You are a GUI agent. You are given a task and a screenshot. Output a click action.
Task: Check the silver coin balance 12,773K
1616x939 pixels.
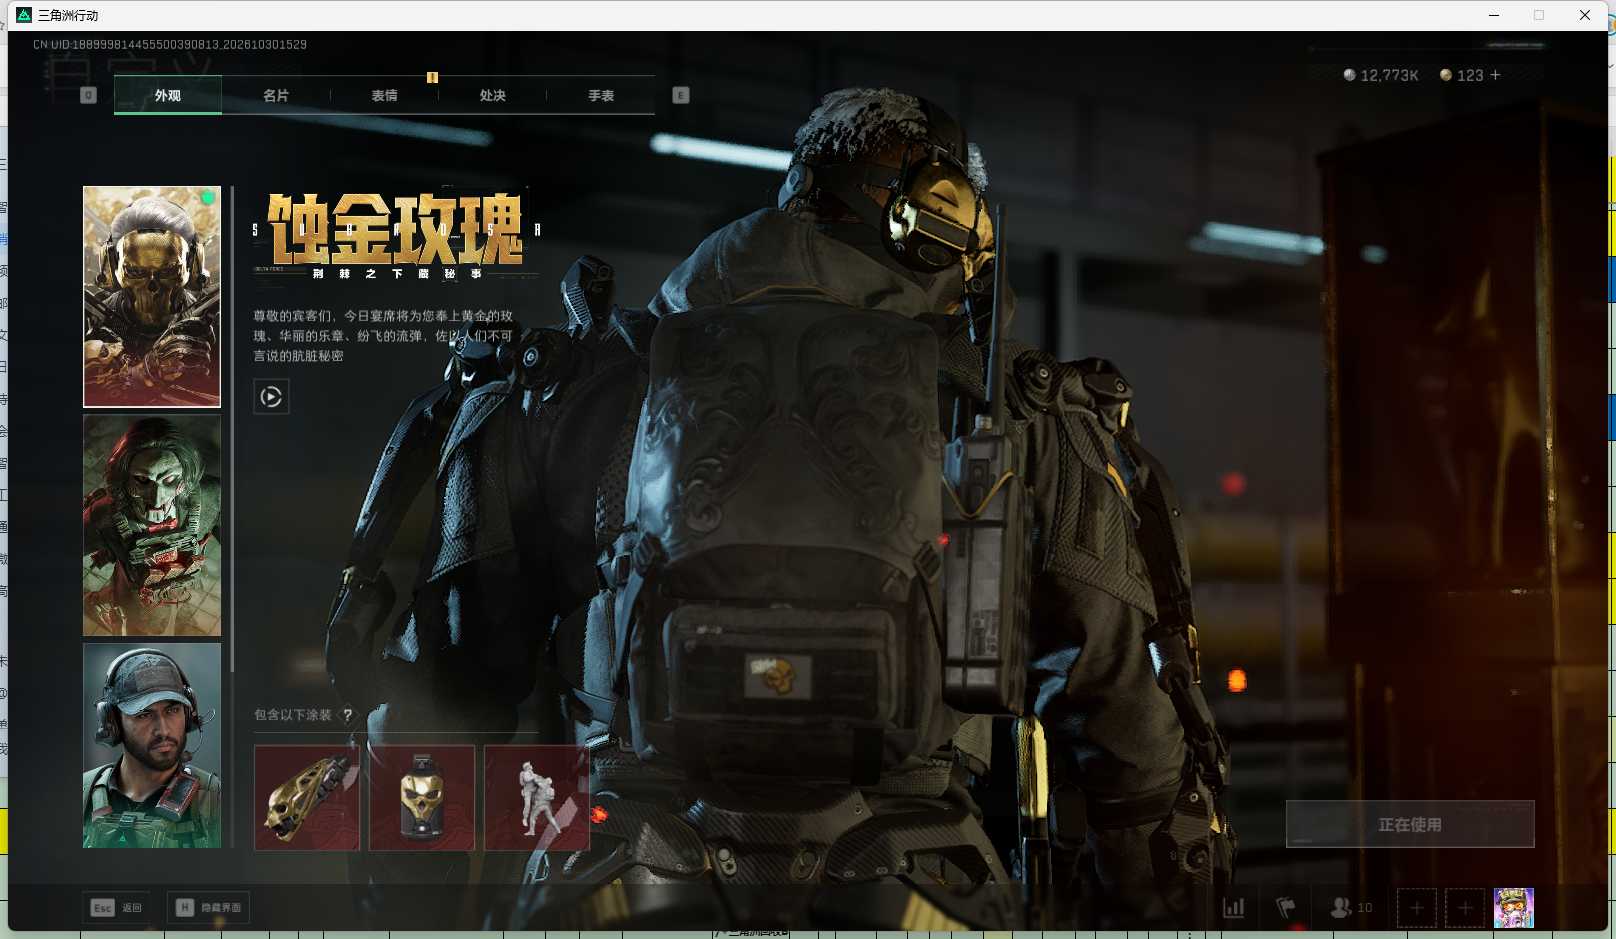(1381, 75)
